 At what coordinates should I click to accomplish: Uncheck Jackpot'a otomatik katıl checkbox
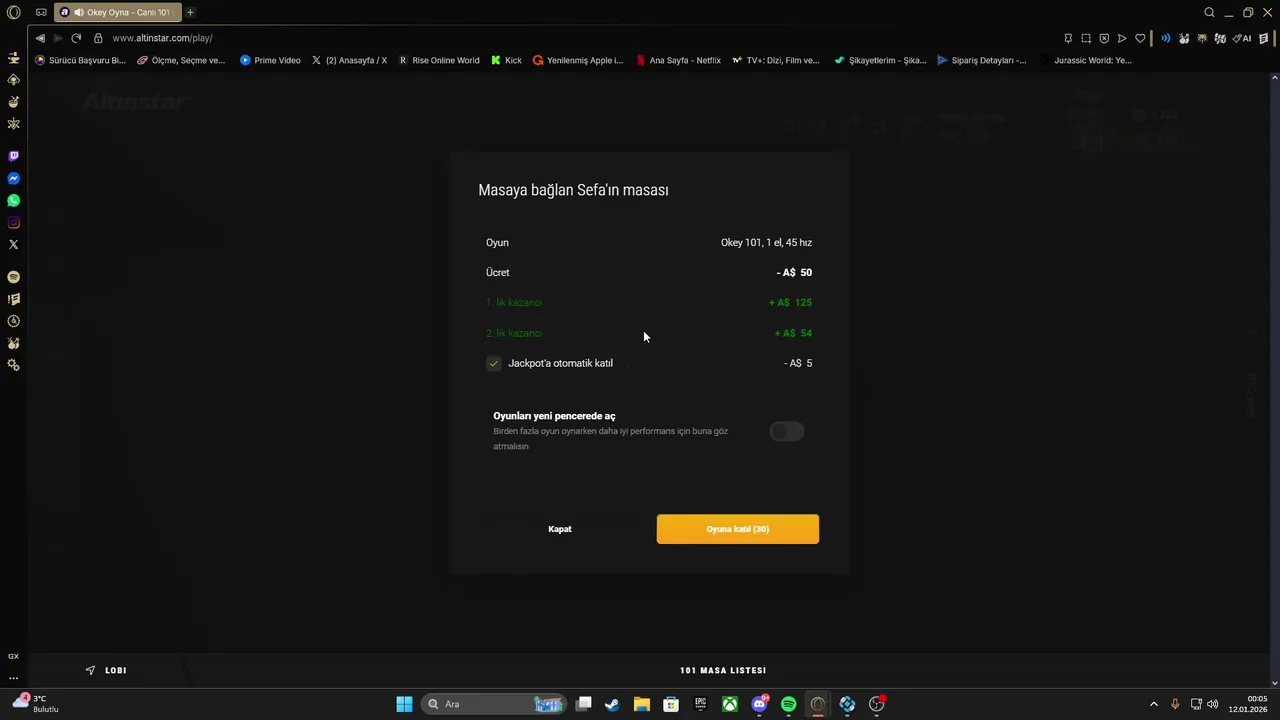tap(493, 363)
